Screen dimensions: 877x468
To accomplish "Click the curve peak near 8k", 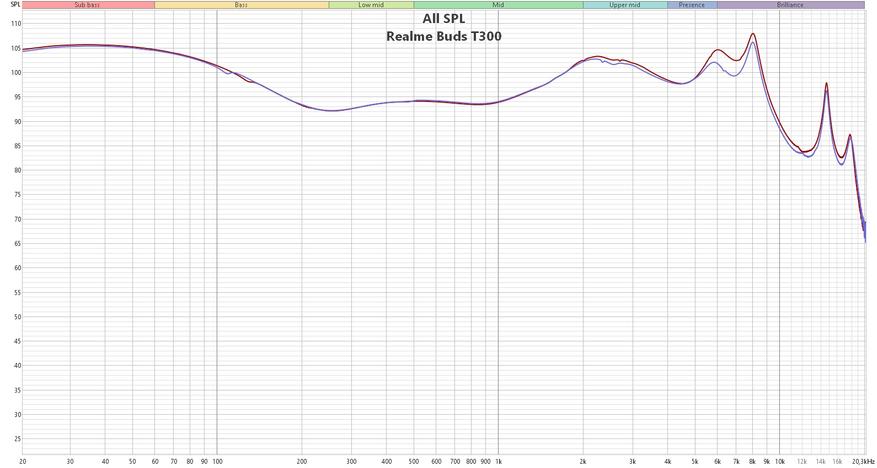I will (753, 34).
